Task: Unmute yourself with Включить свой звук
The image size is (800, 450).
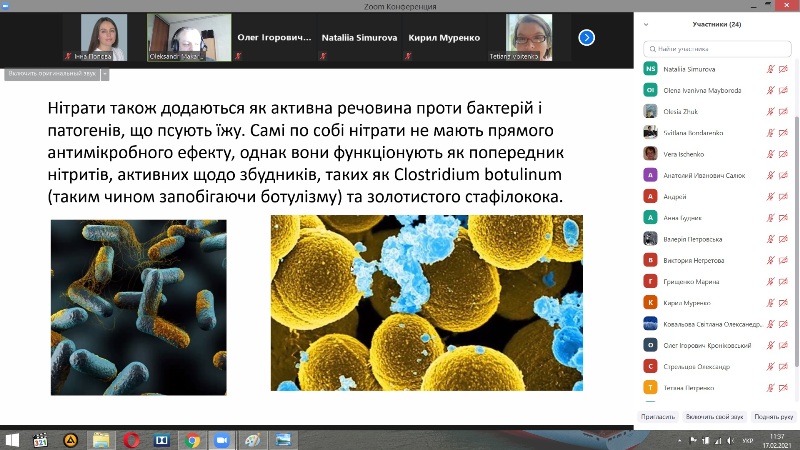Action: [x=713, y=415]
